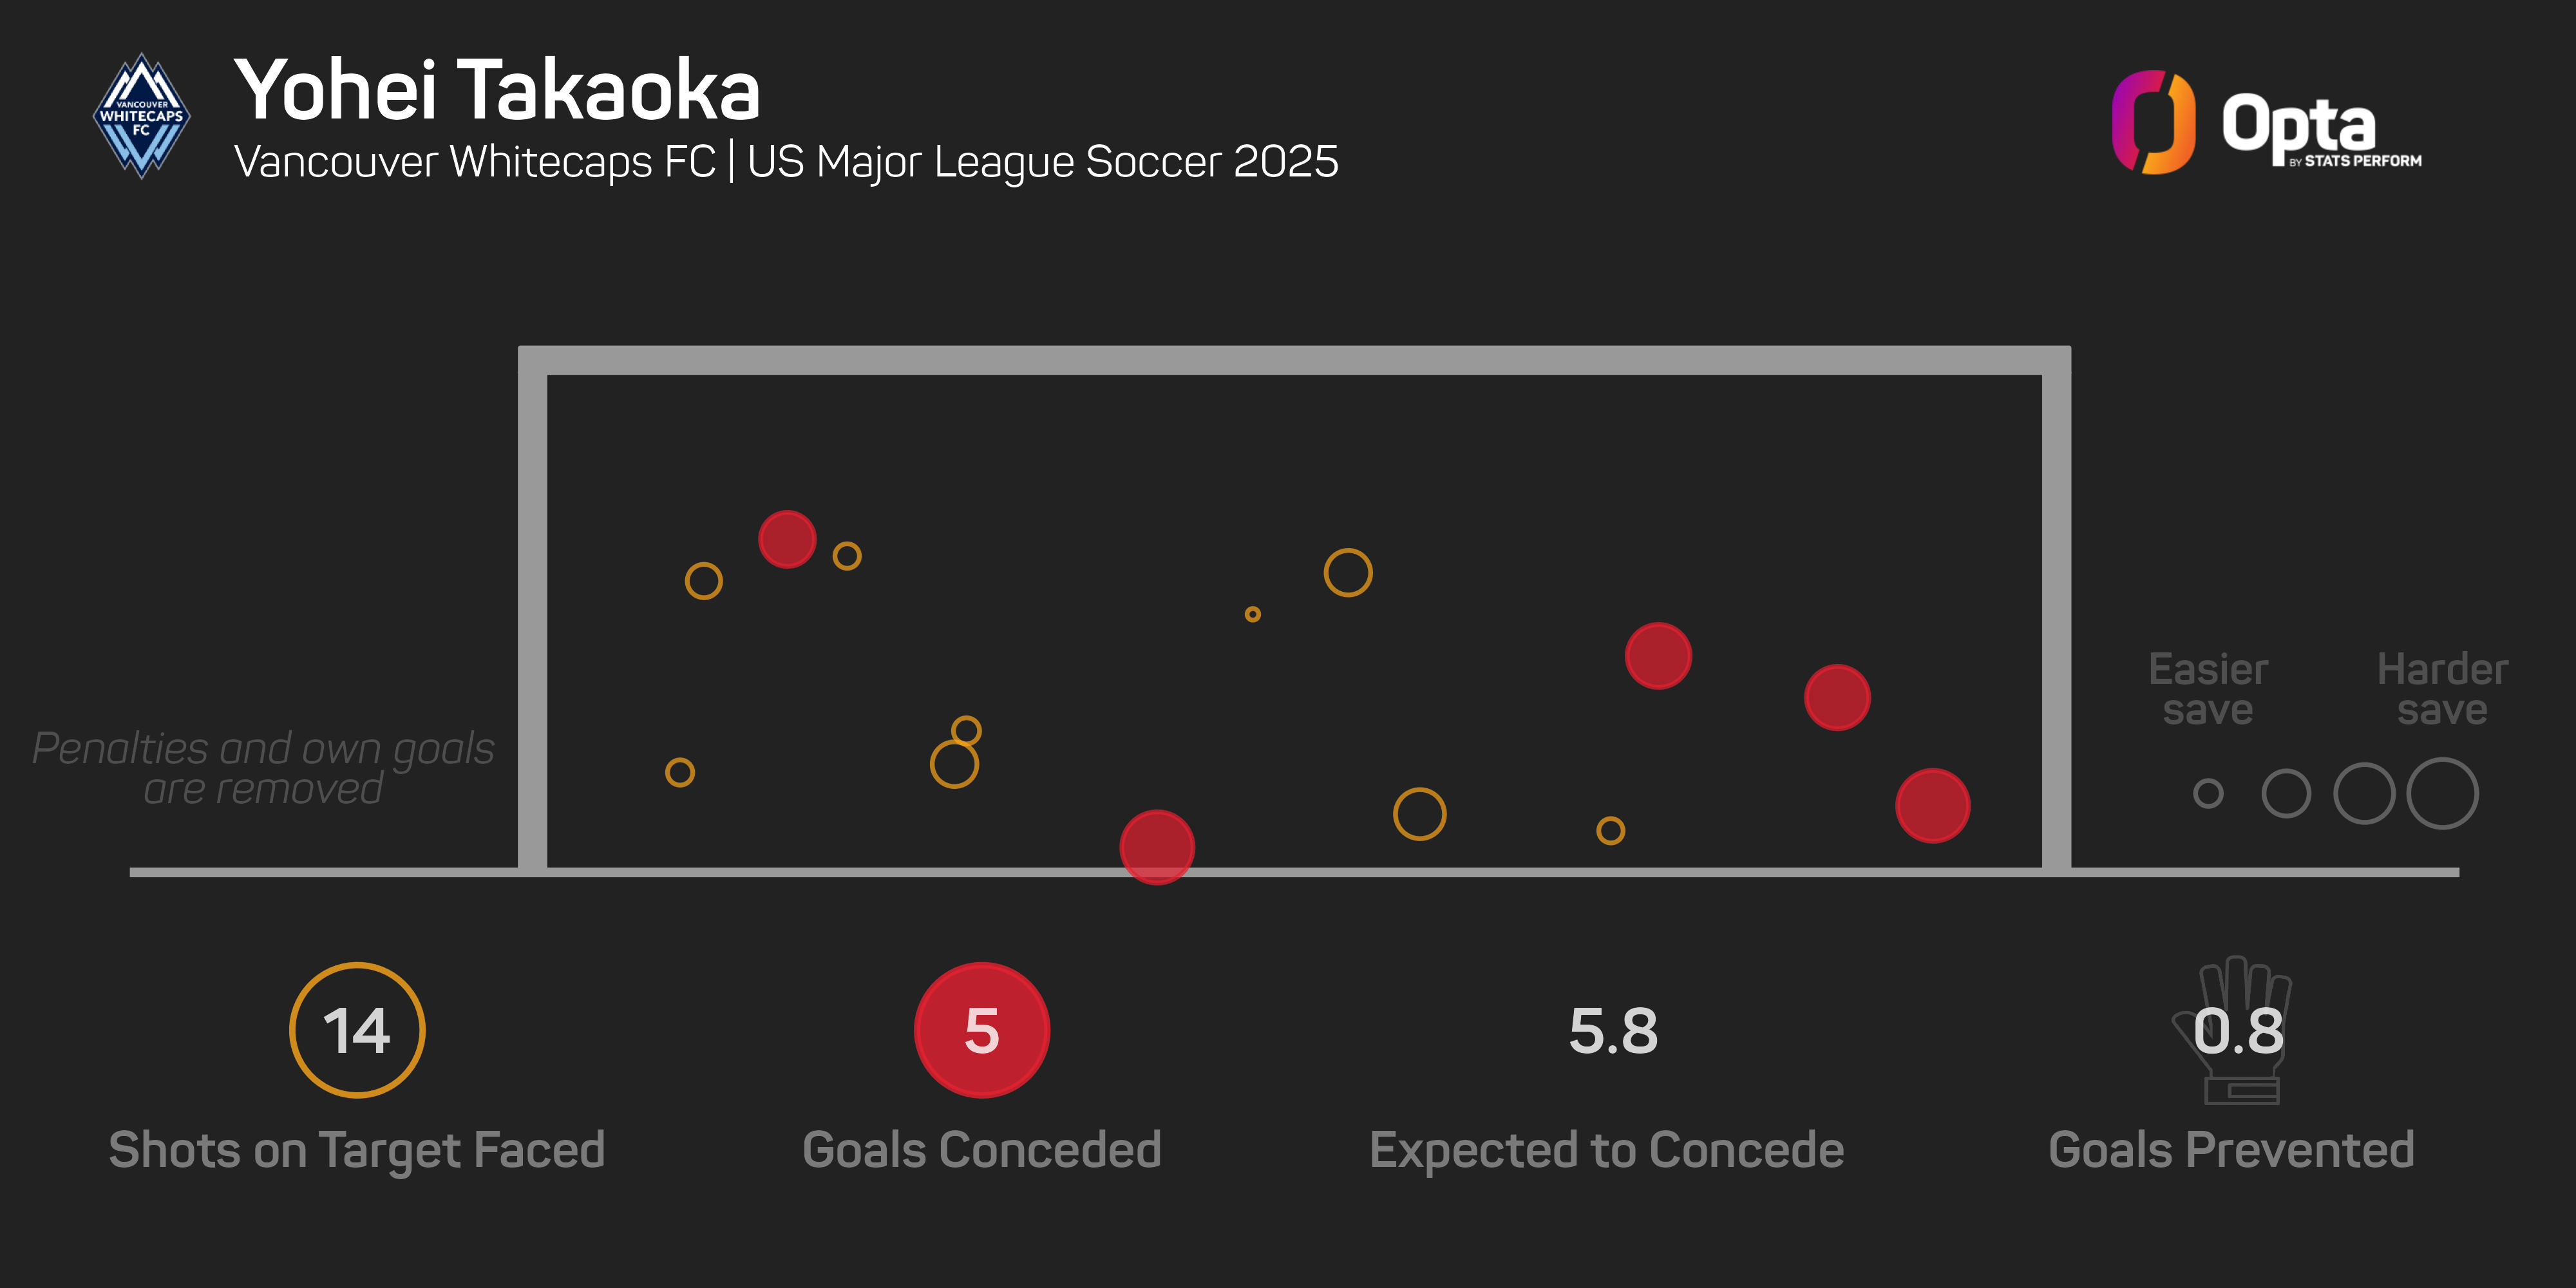The height and width of the screenshot is (1288, 2576).
Task: Click the "US Major League Soccer 2025" subtitle text
Action: coord(1042,162)
